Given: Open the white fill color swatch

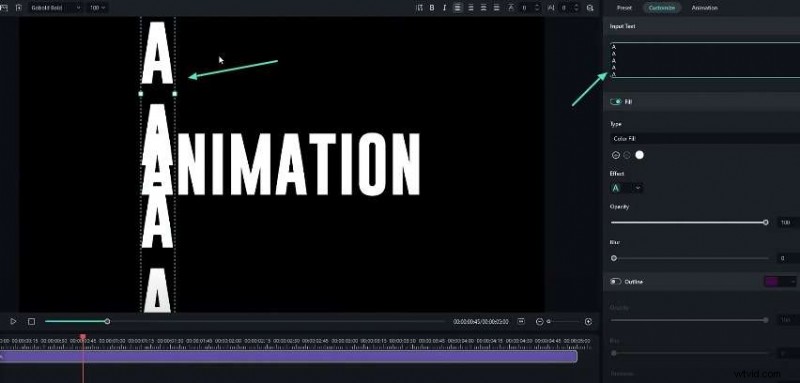Looking at the screenshot, I should coord(639,155).
